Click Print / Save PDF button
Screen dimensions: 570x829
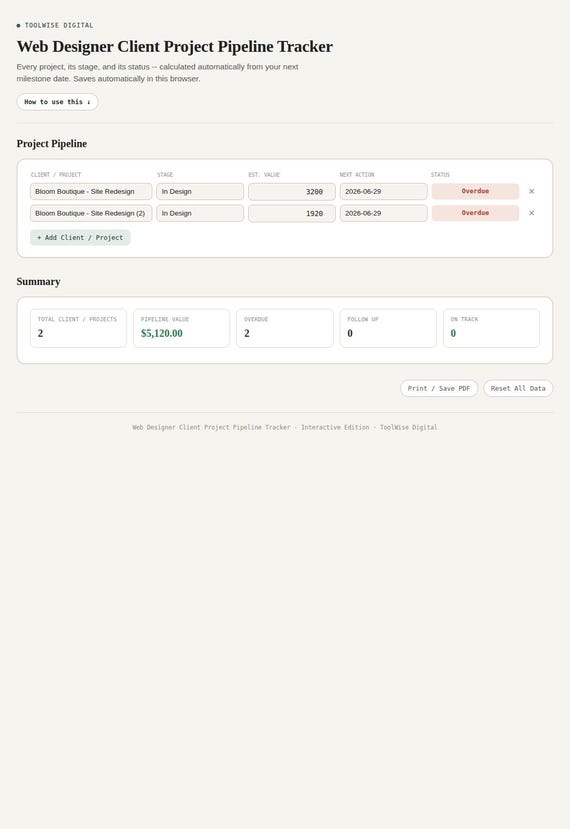click(x=439, y=388)
